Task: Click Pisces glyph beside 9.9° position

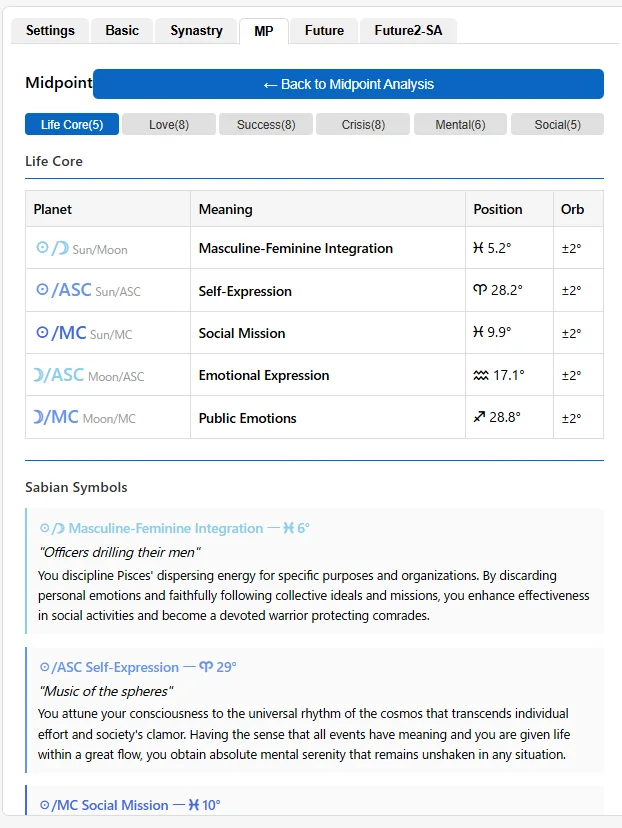Action: [x=478, y=332]
